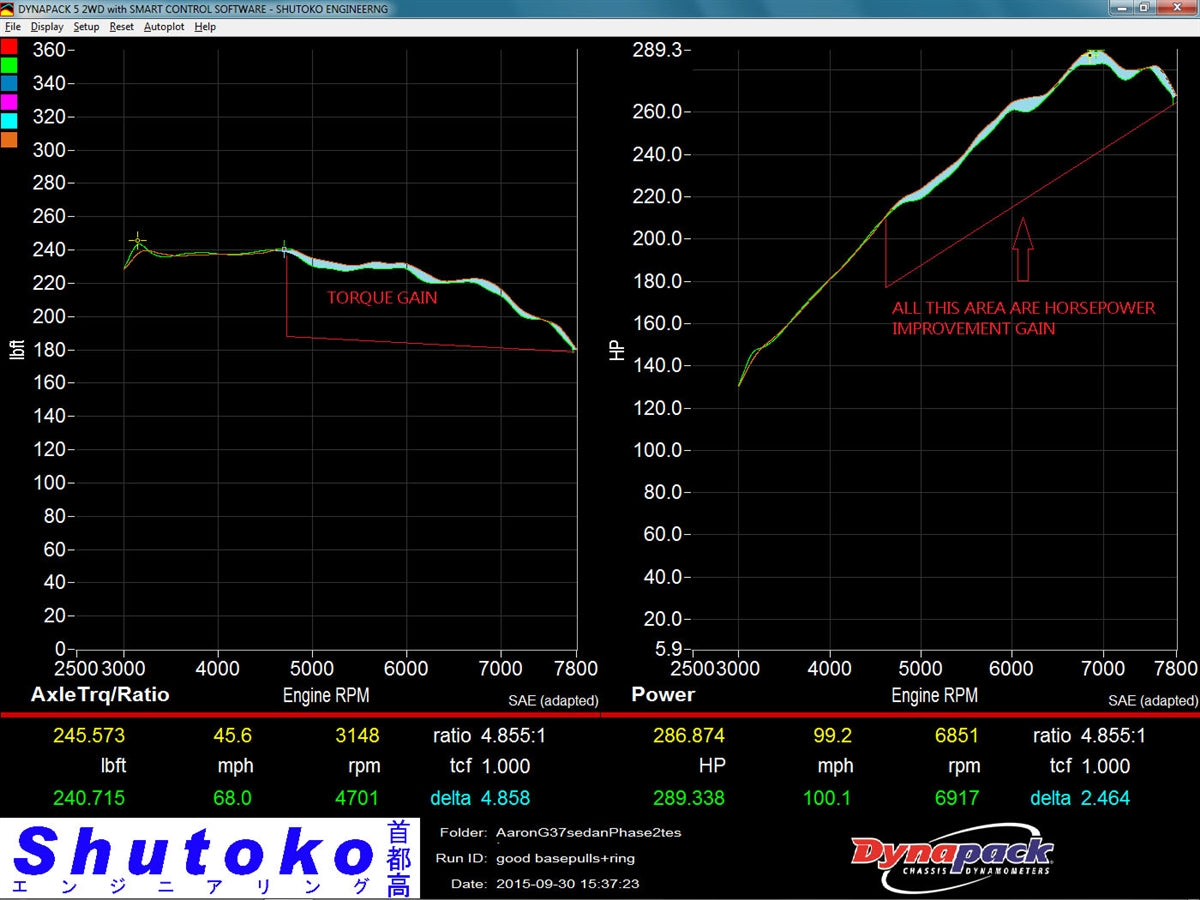
Task: Click the torque delta value 4.858
Action: coord(504,798)
